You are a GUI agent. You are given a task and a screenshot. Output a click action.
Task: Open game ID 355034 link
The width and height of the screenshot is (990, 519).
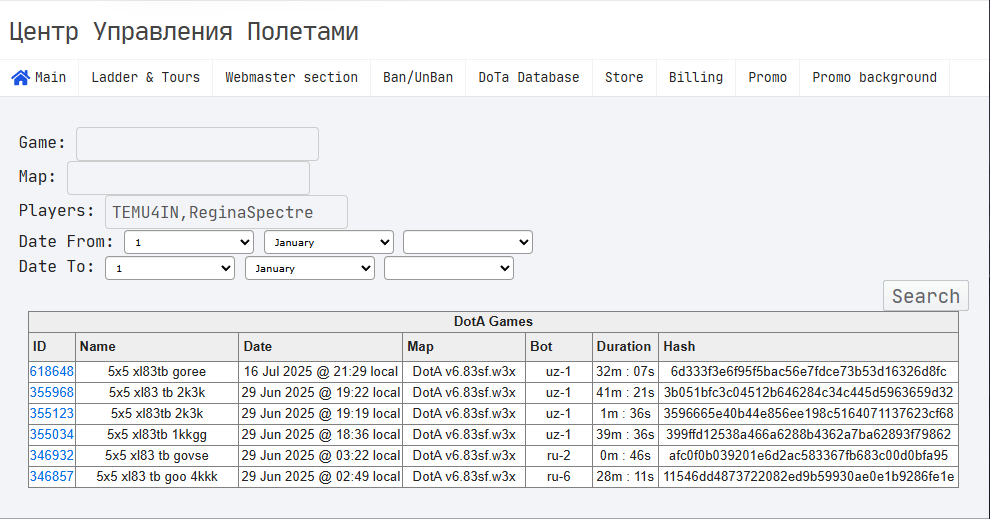point(52,434)
